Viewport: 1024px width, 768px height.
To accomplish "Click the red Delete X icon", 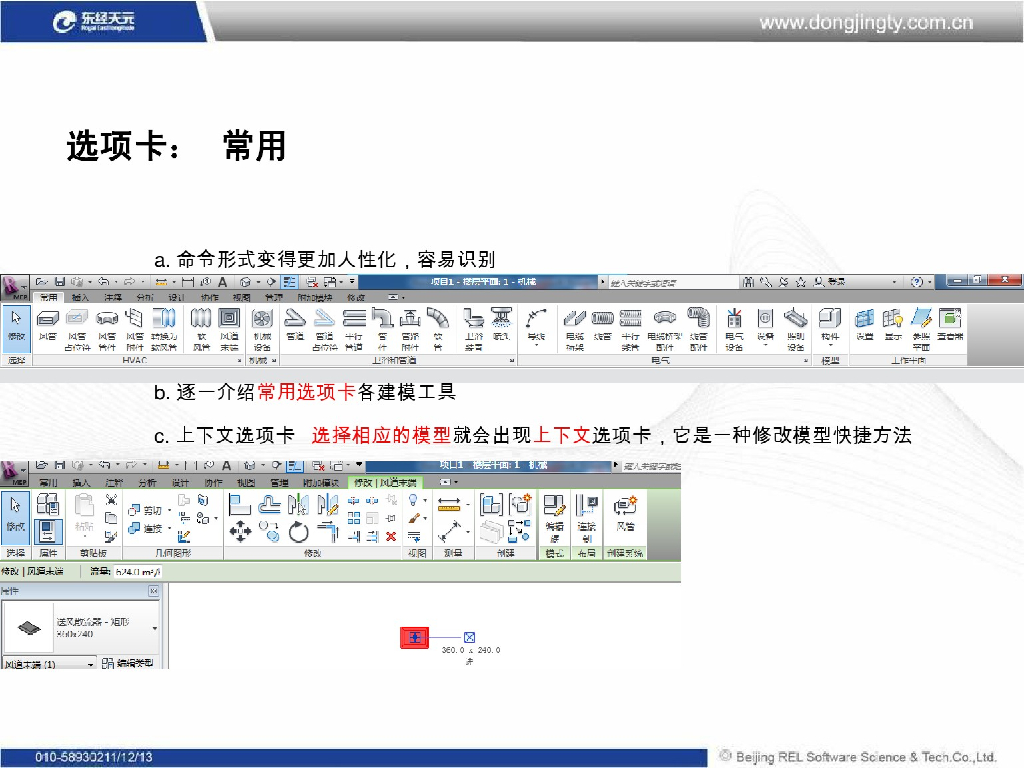I will click(391, 536).
